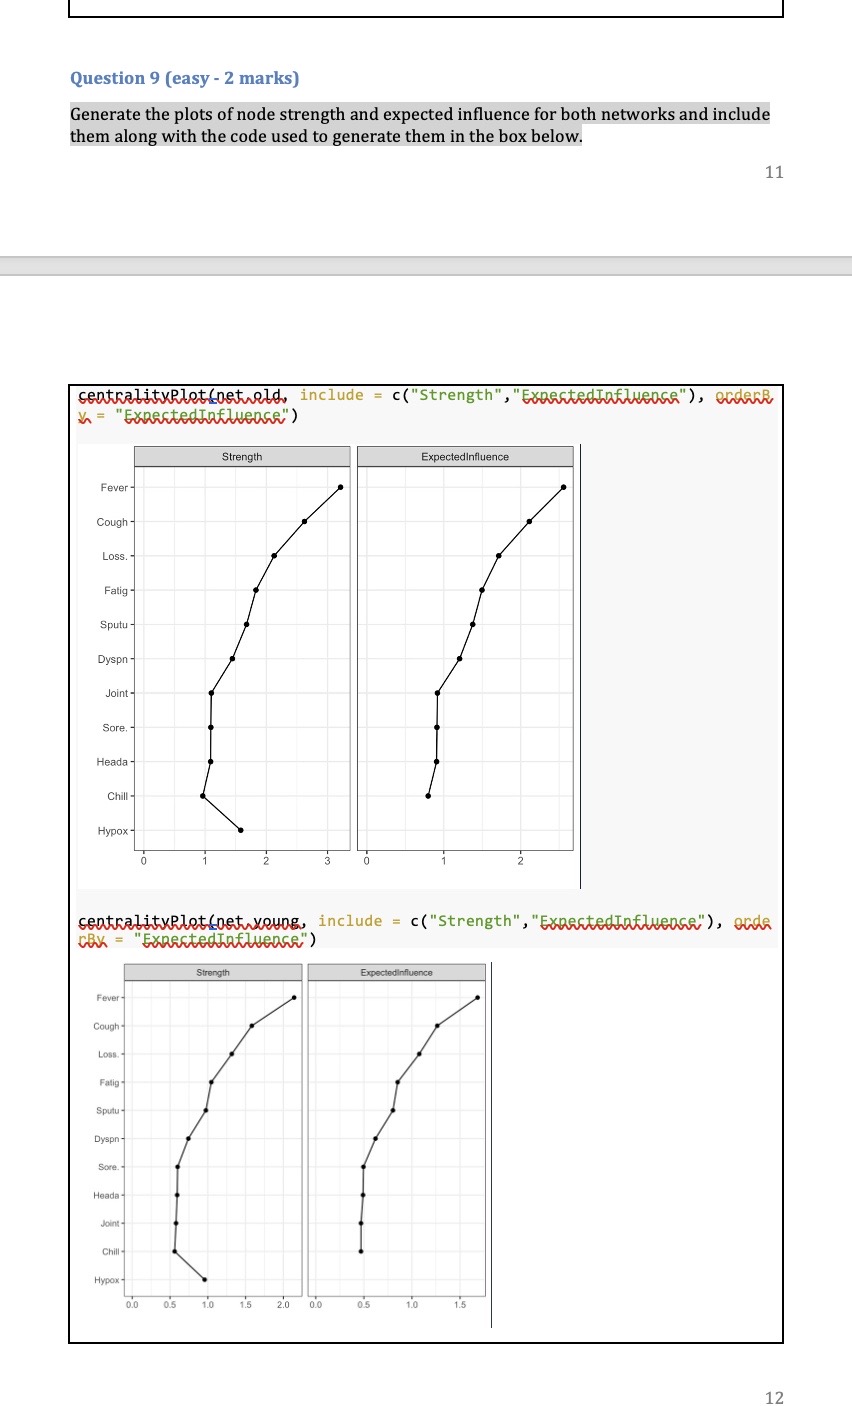Click the Cough axis label in net_old plot
Image resolution: width=852 pixels, height=1406 pixels.
pos(112,522)
